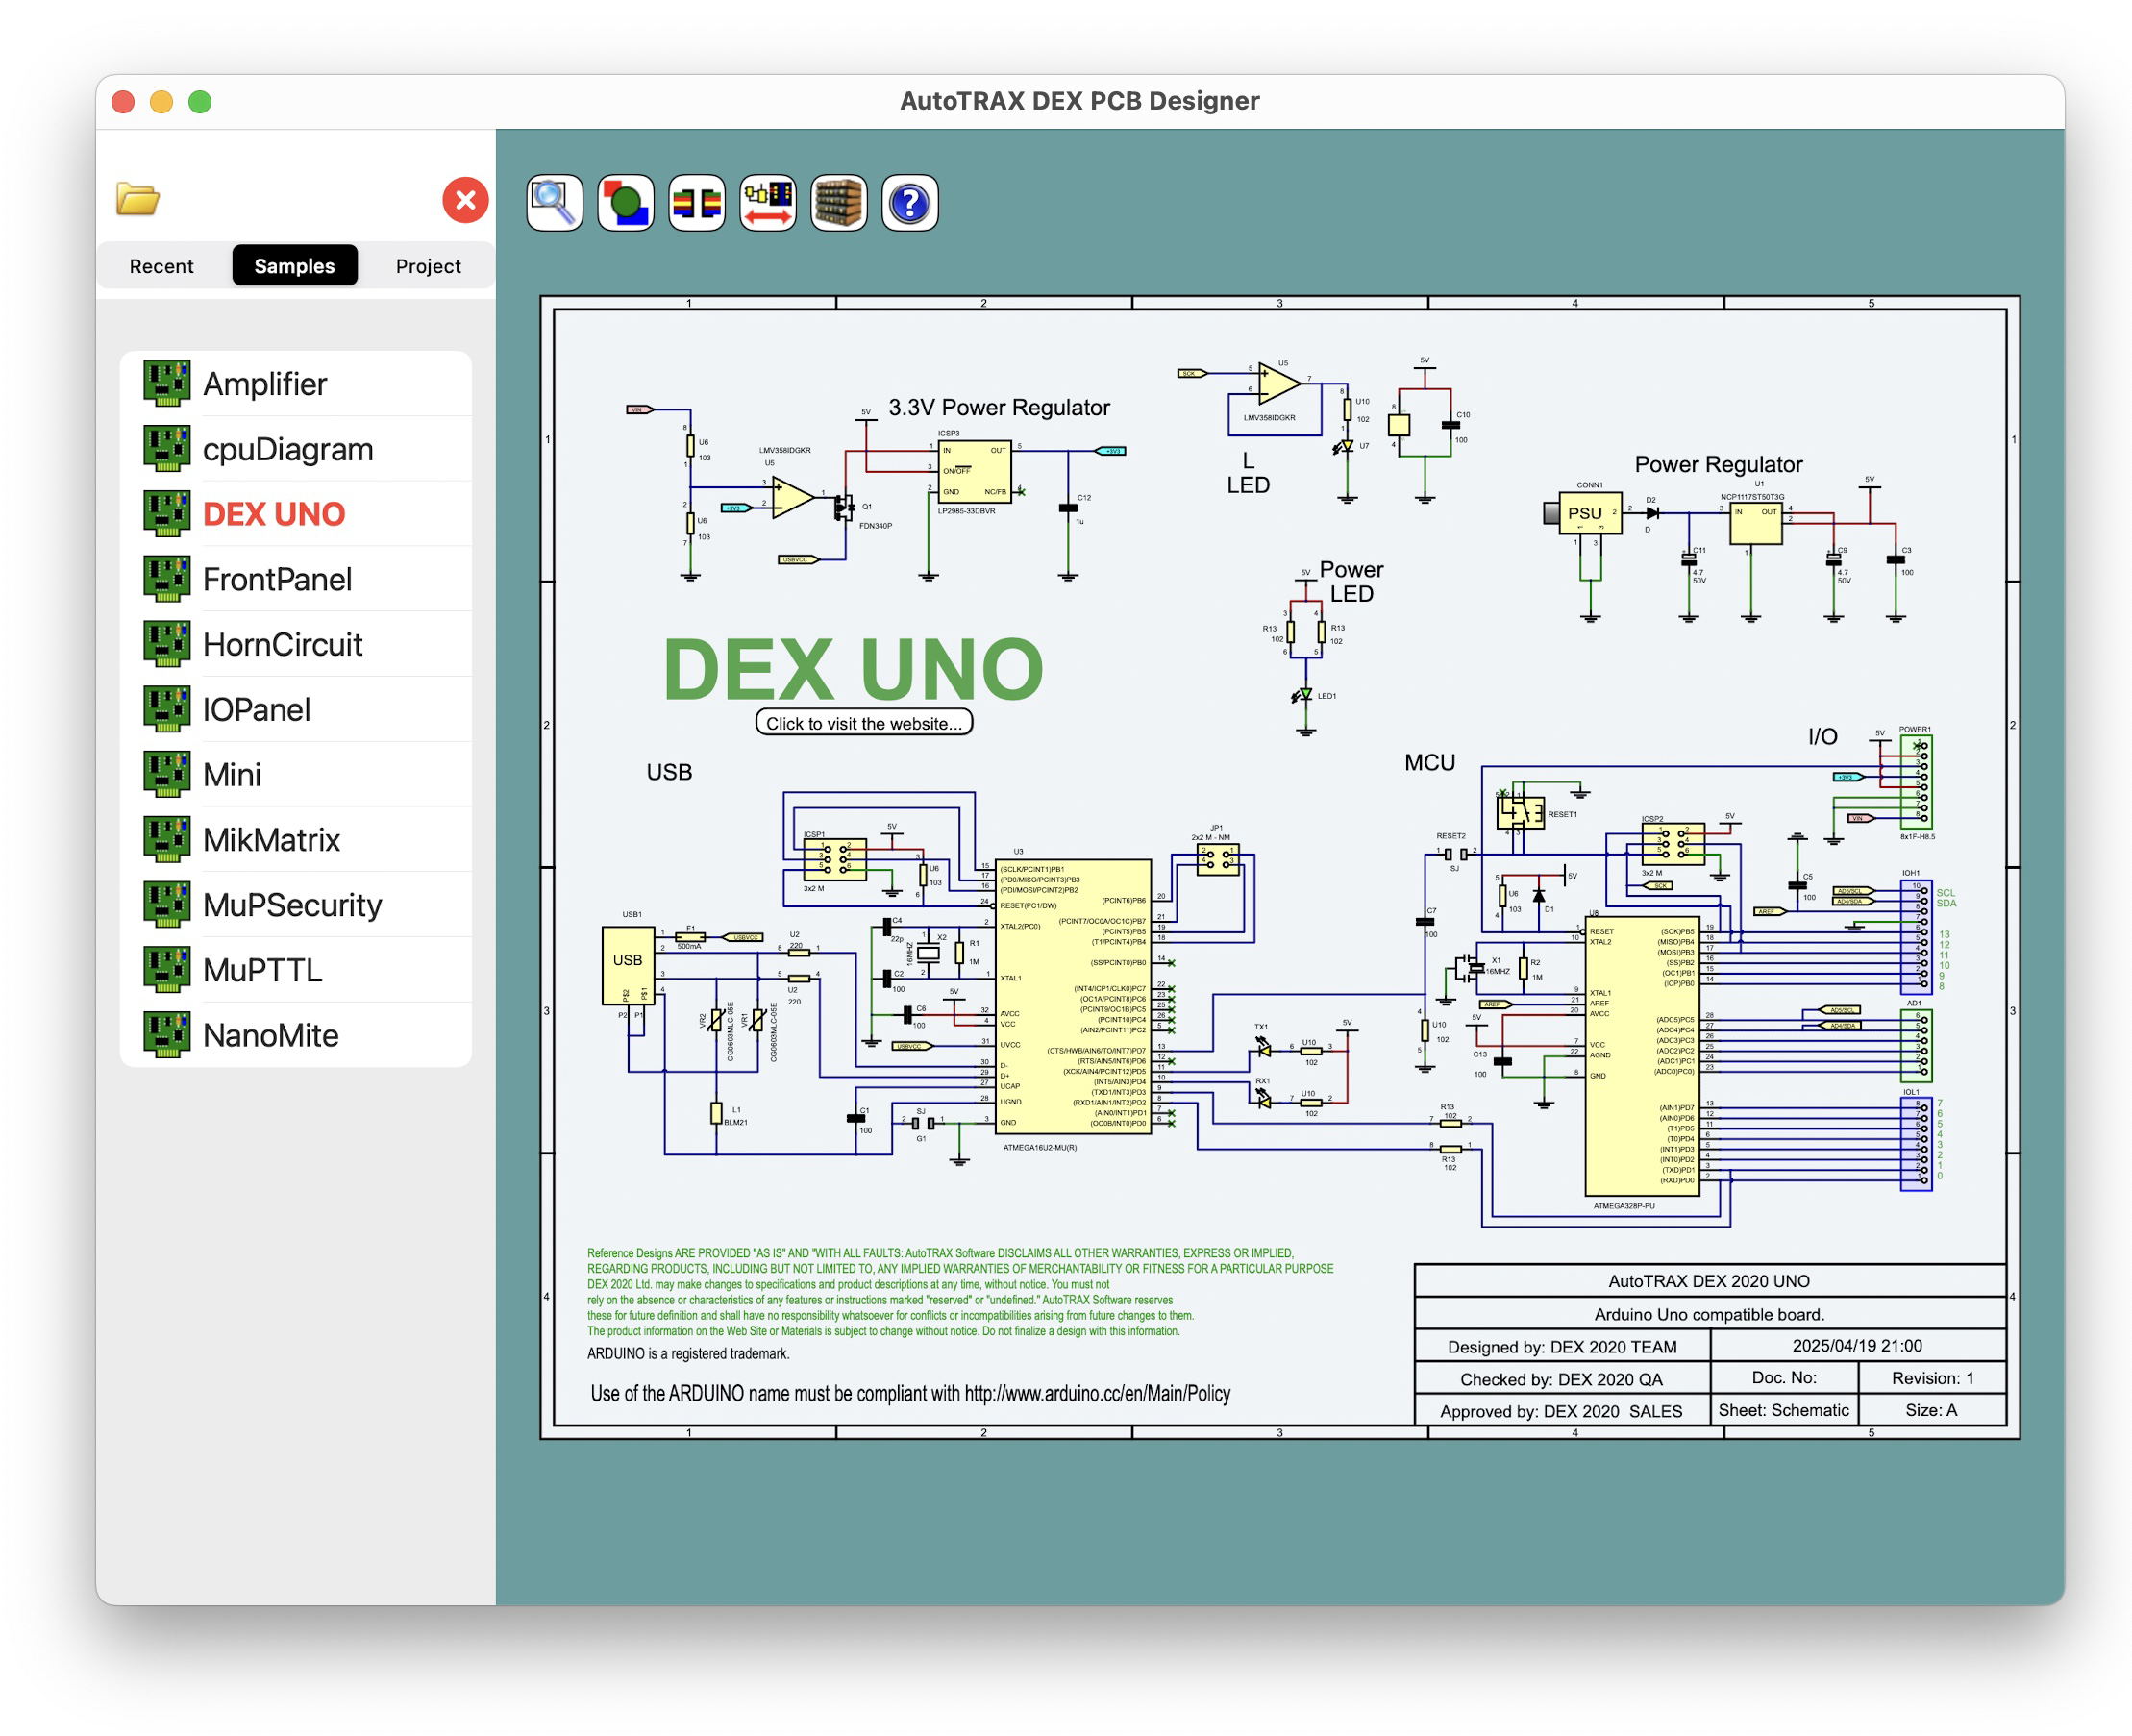Image resolution: width=2132 pixels, height=1736 pixels.
Task: Click the large green DEX UNO title
Action: 853,669
